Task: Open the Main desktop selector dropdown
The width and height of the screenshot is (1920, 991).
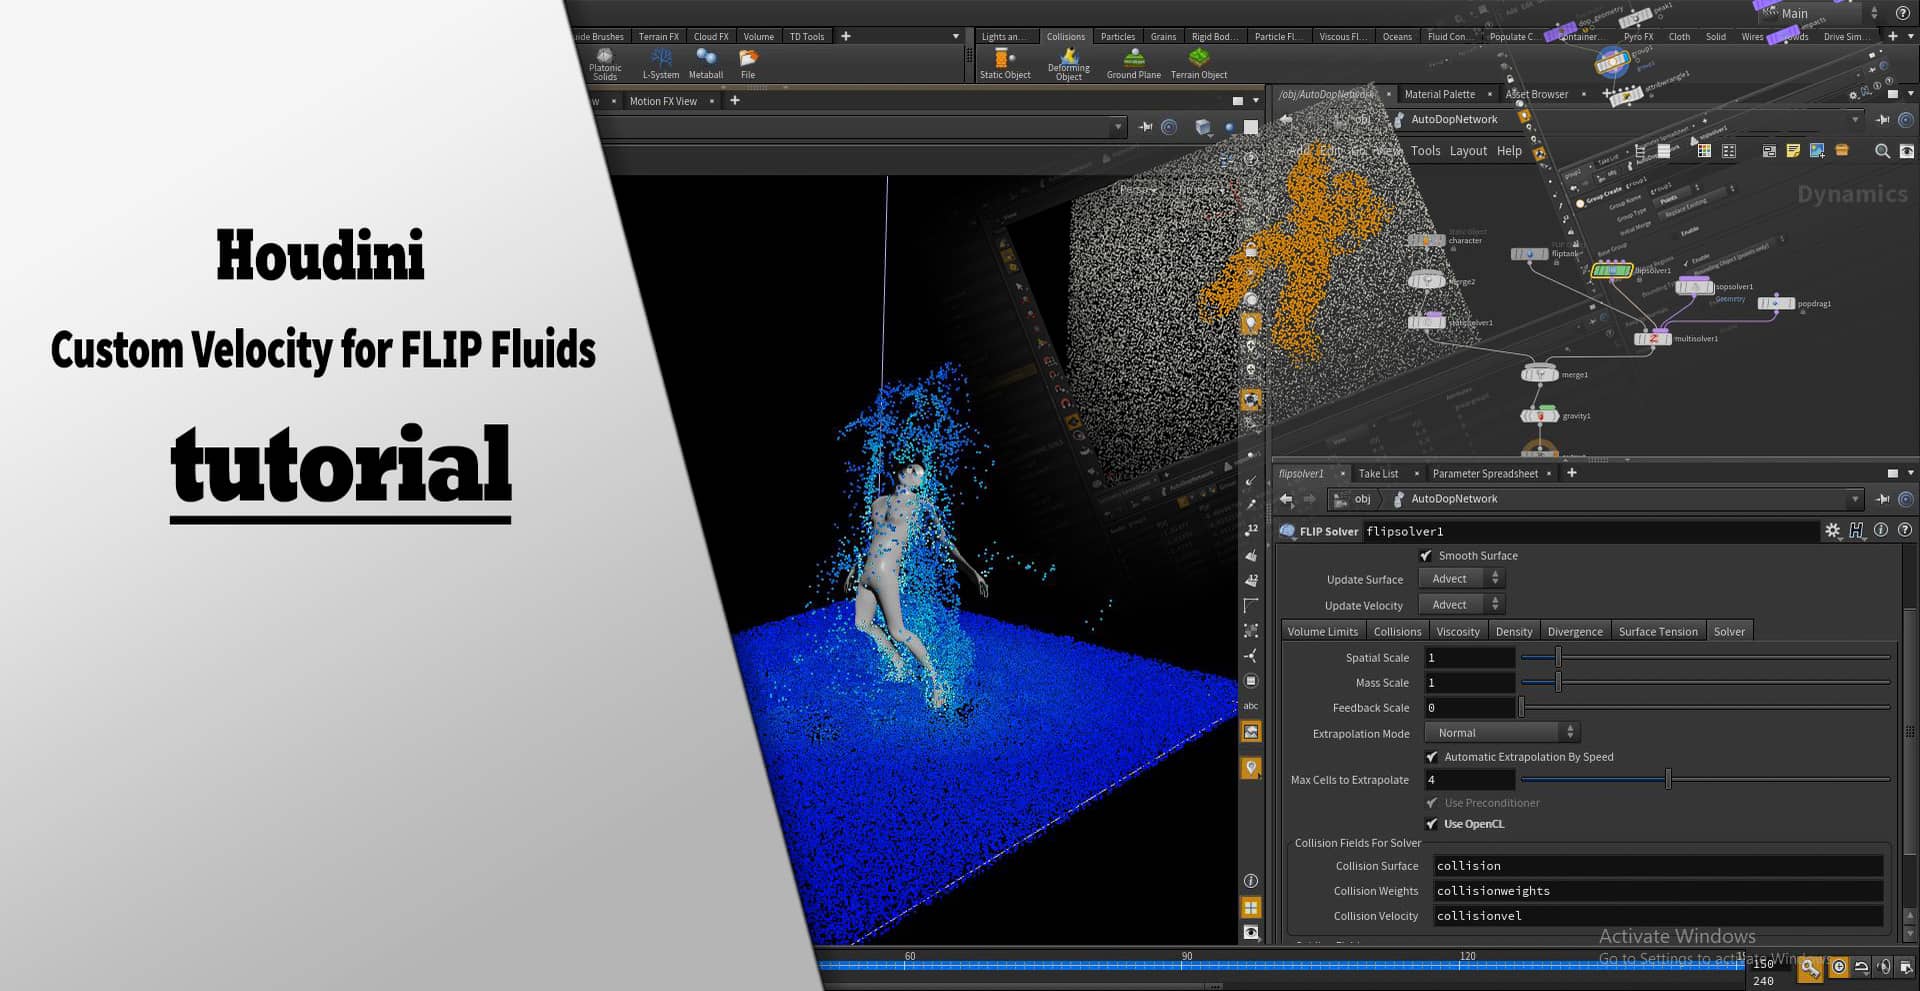Action: pyautogui.click(x=1819, y=13)
